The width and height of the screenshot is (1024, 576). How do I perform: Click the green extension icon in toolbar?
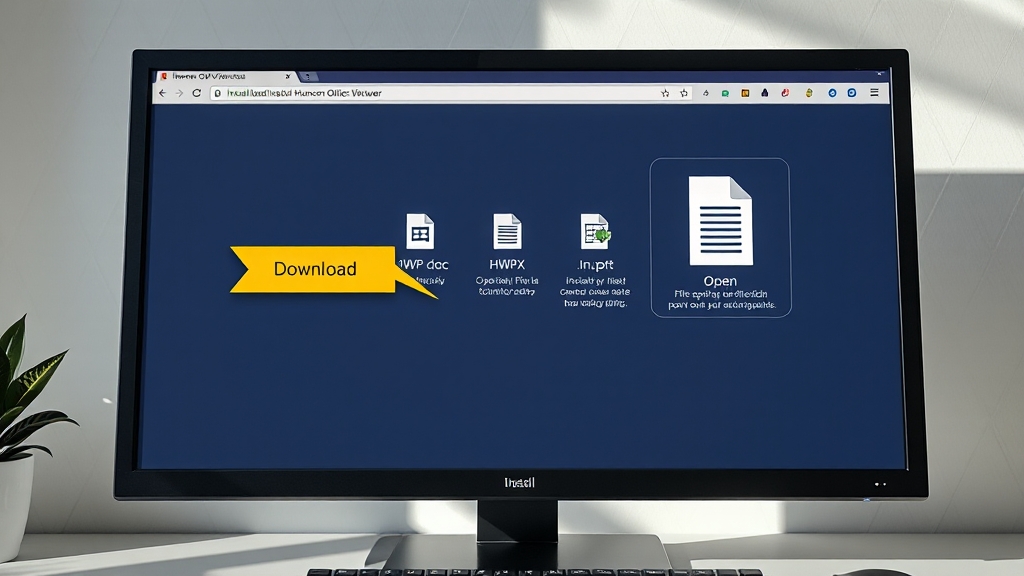point(724,93)
